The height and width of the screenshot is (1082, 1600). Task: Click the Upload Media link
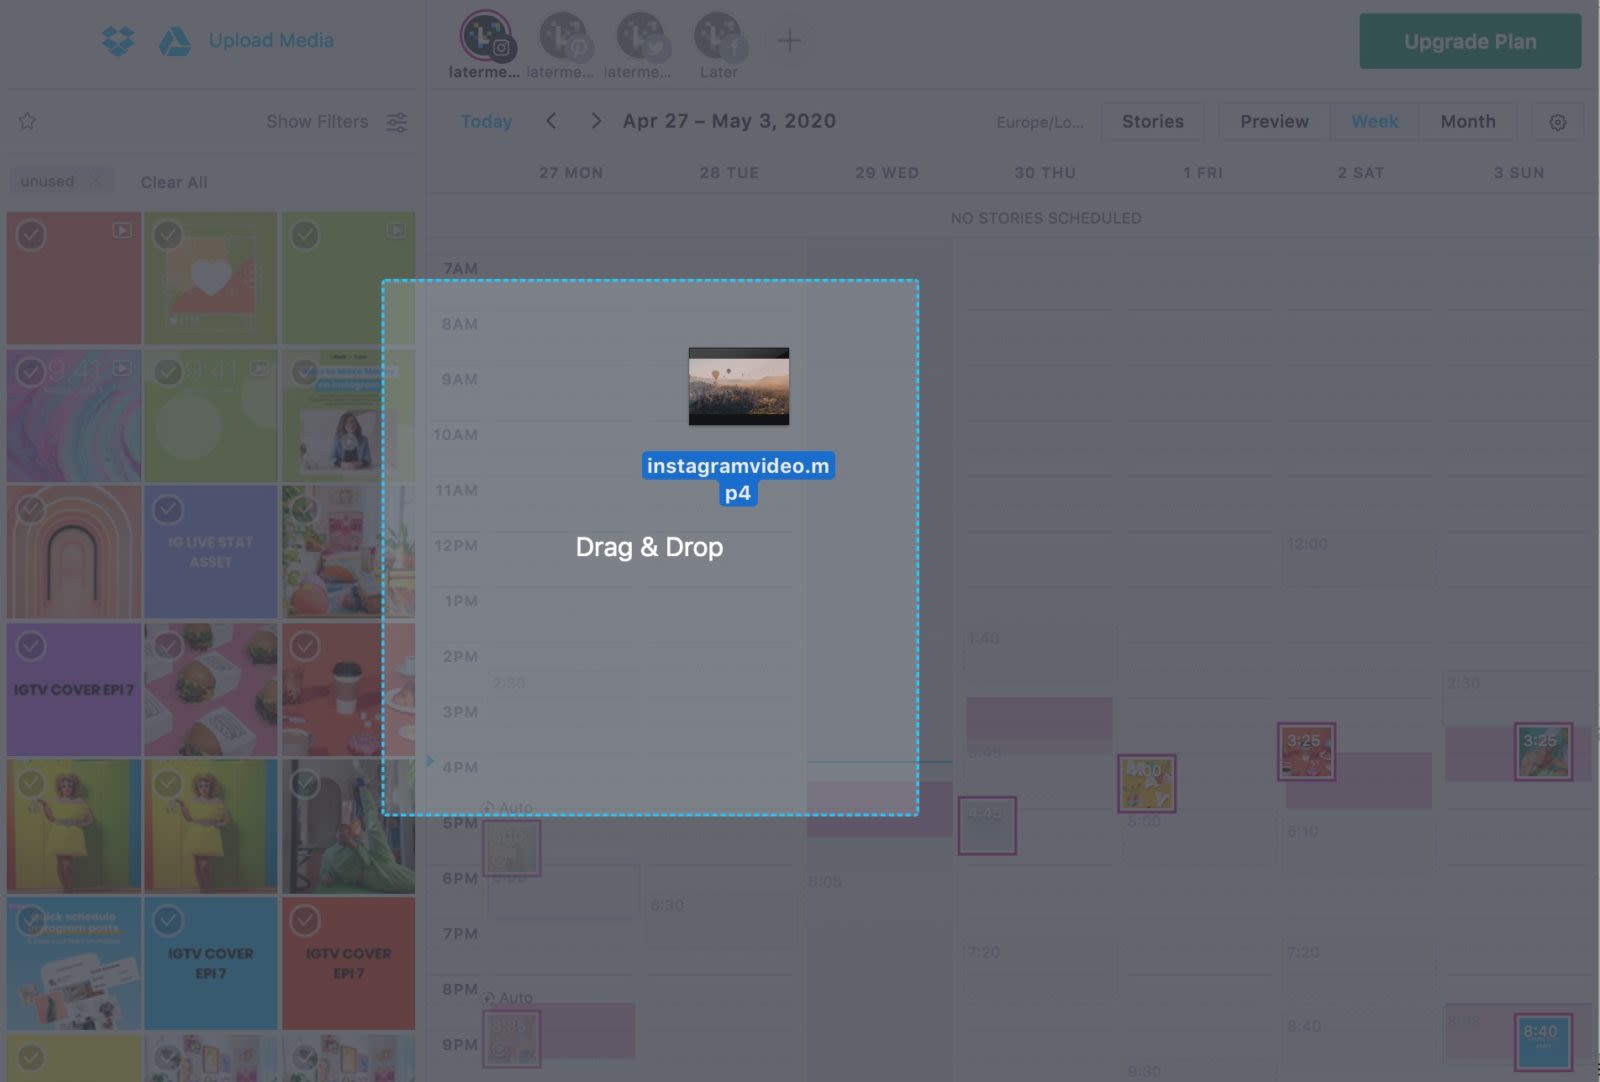coord(271,41)
